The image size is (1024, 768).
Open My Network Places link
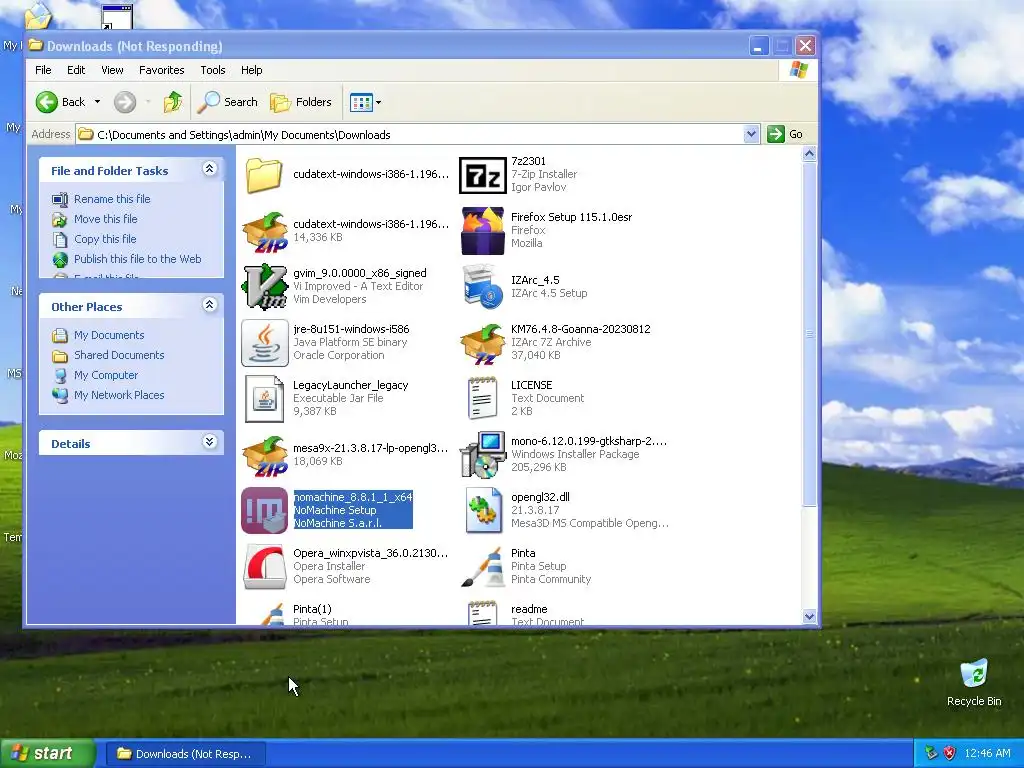point(119,395)
